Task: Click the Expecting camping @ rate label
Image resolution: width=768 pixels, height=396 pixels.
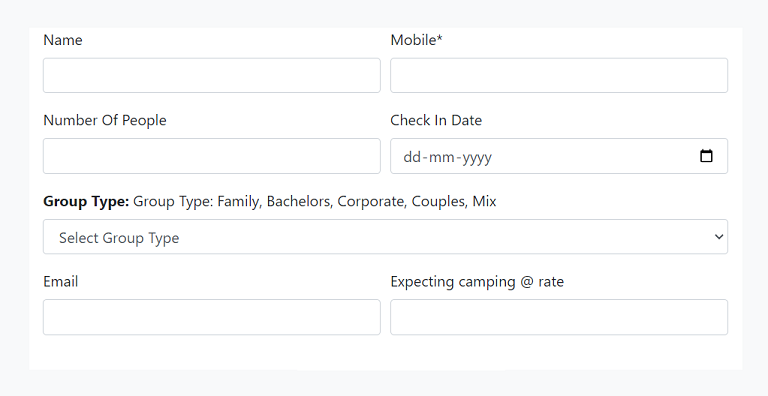Action: pos(477,282)
